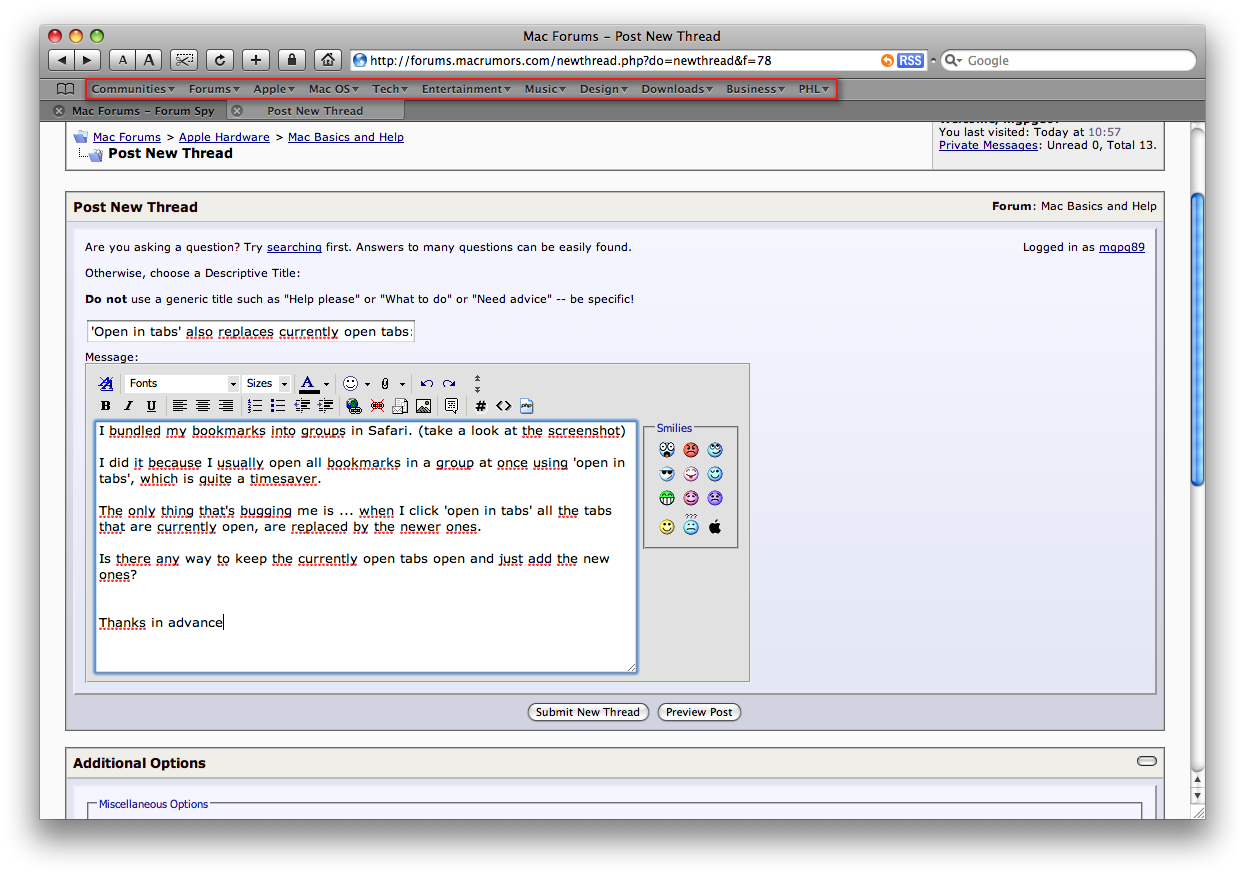Make text smaller with small A button

[x=122, y=60]
